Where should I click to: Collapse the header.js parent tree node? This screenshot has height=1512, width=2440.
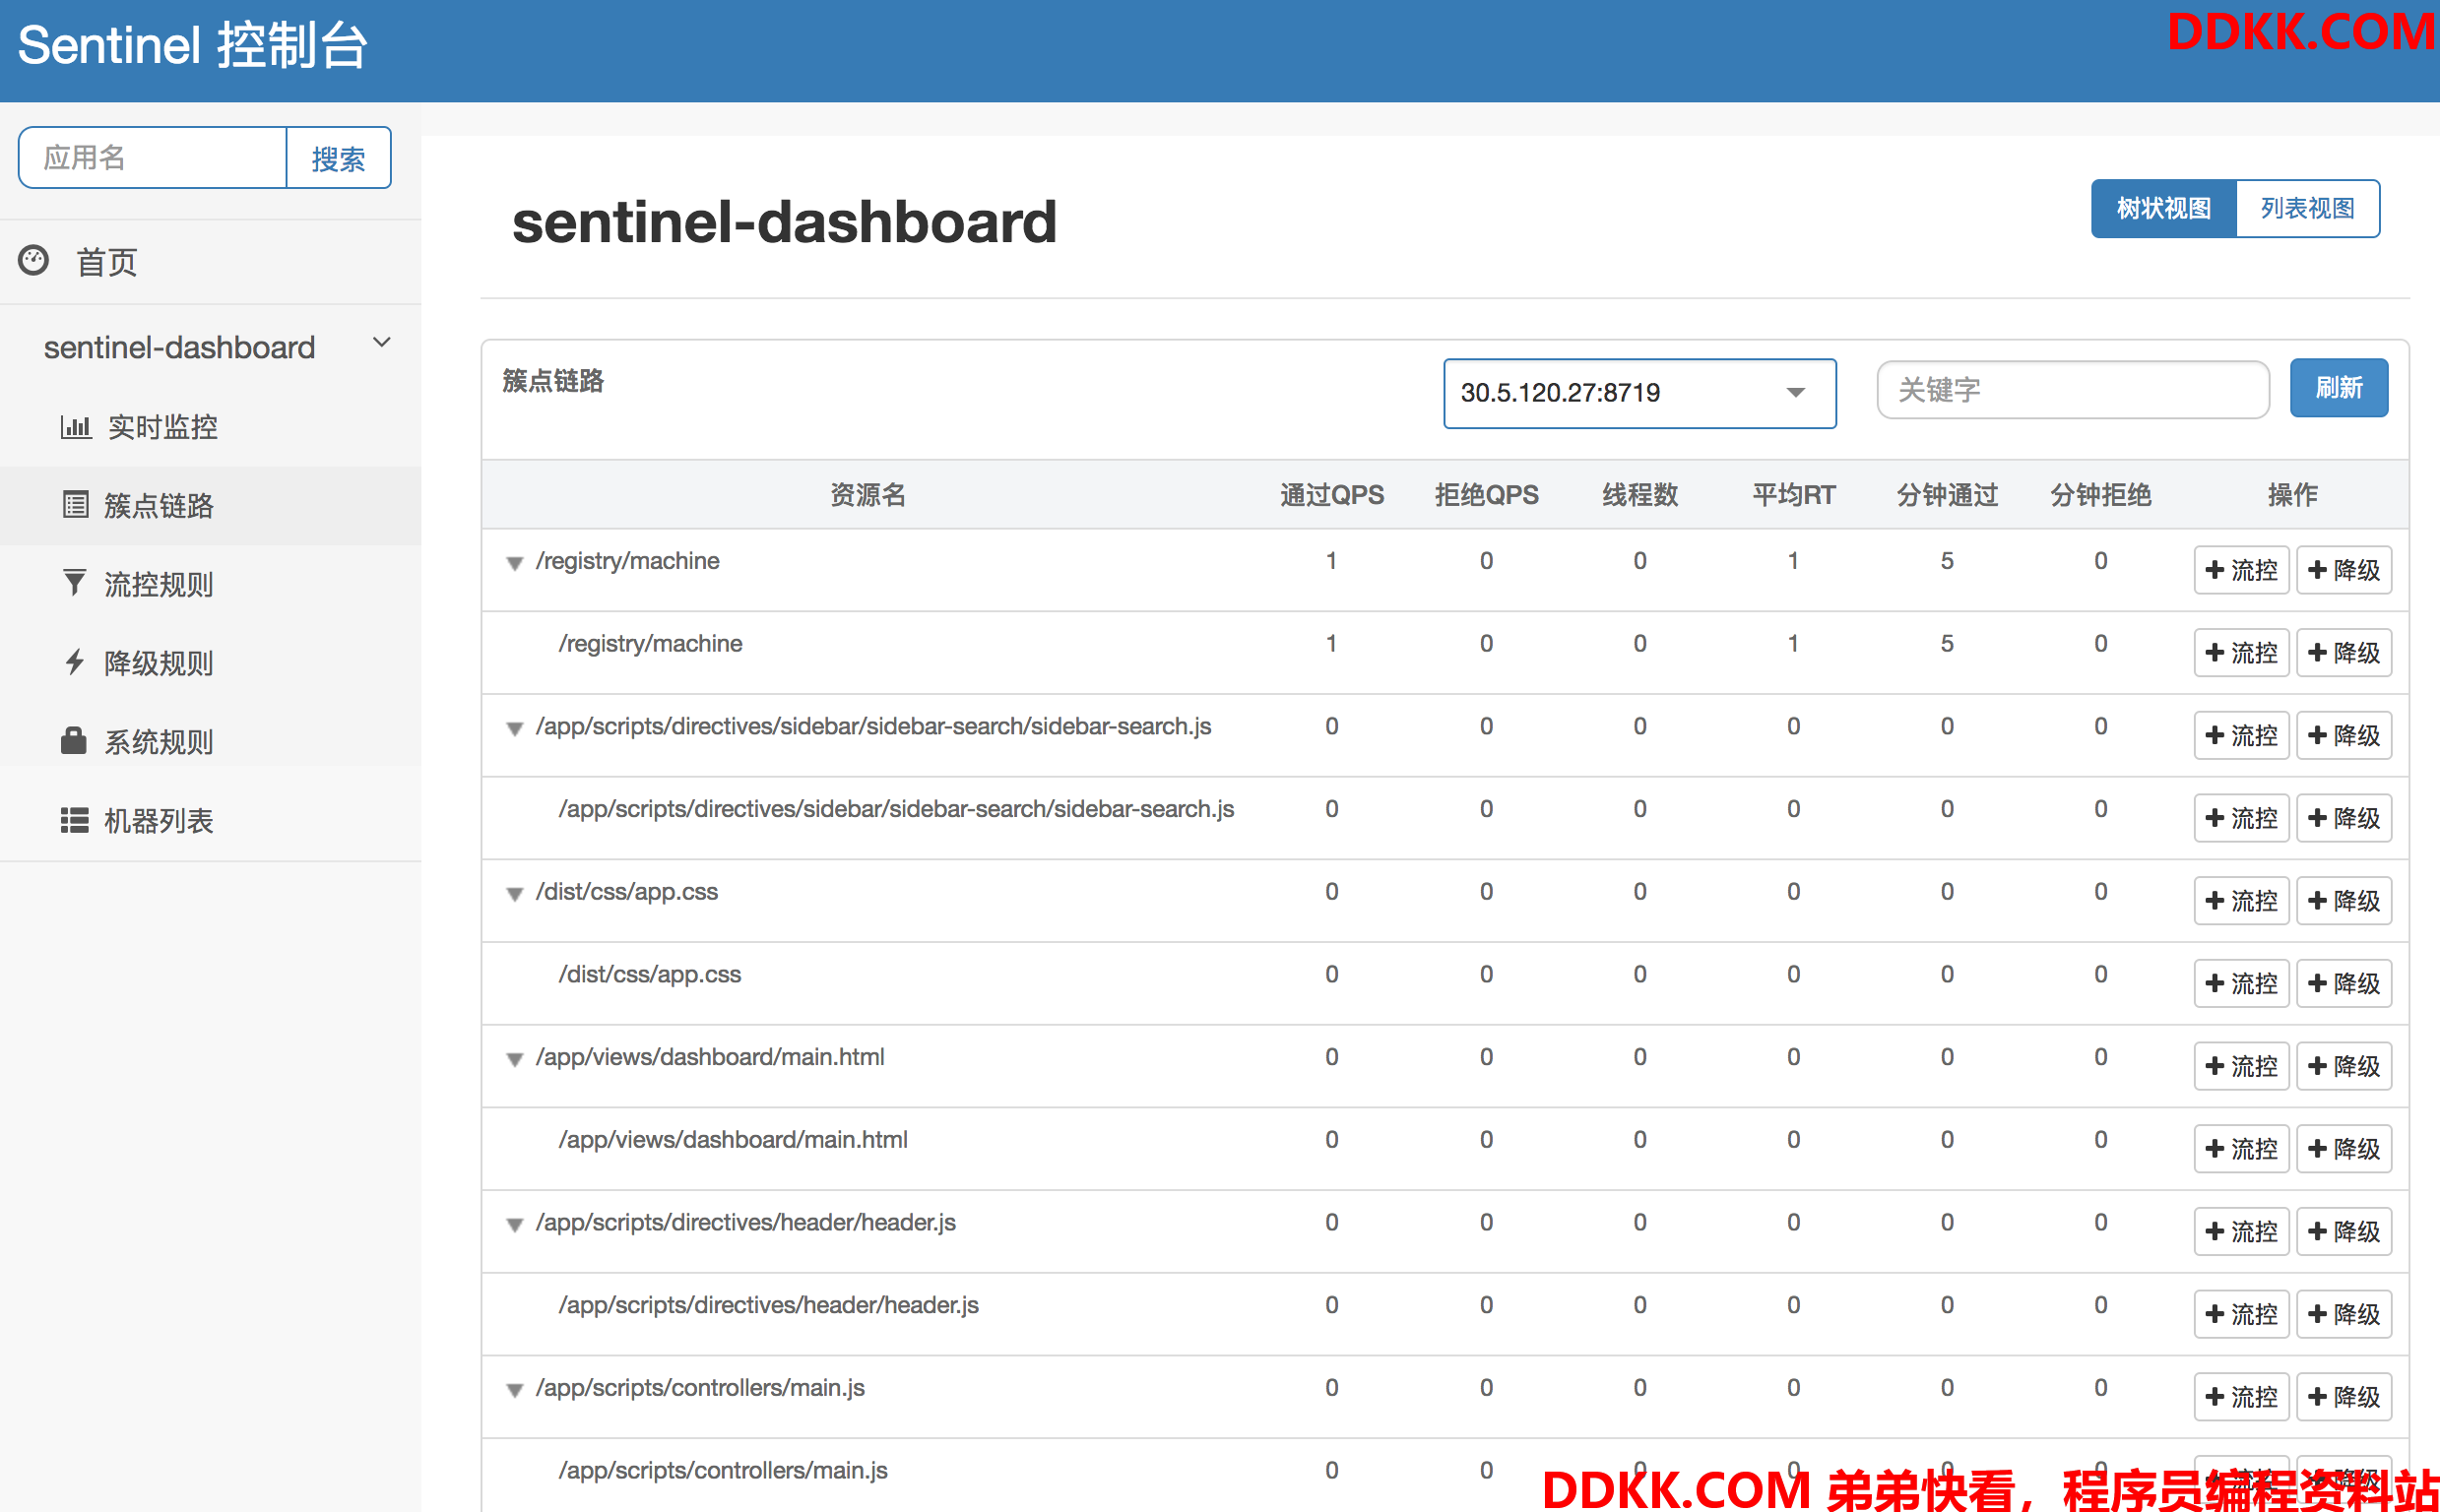click(515, 1225)
